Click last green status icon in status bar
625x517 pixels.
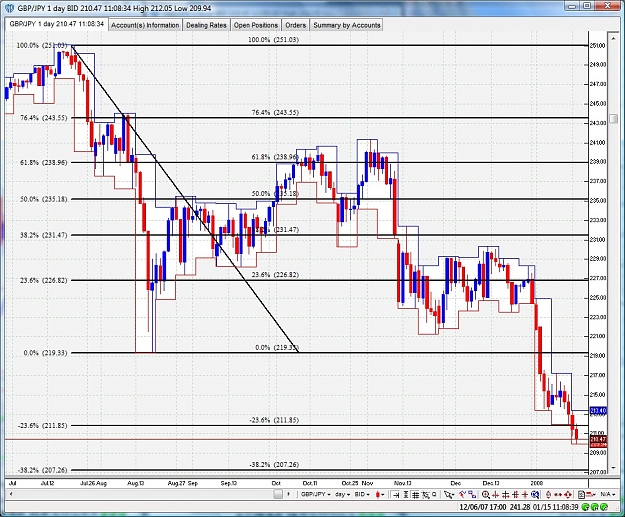pos(604,507)
